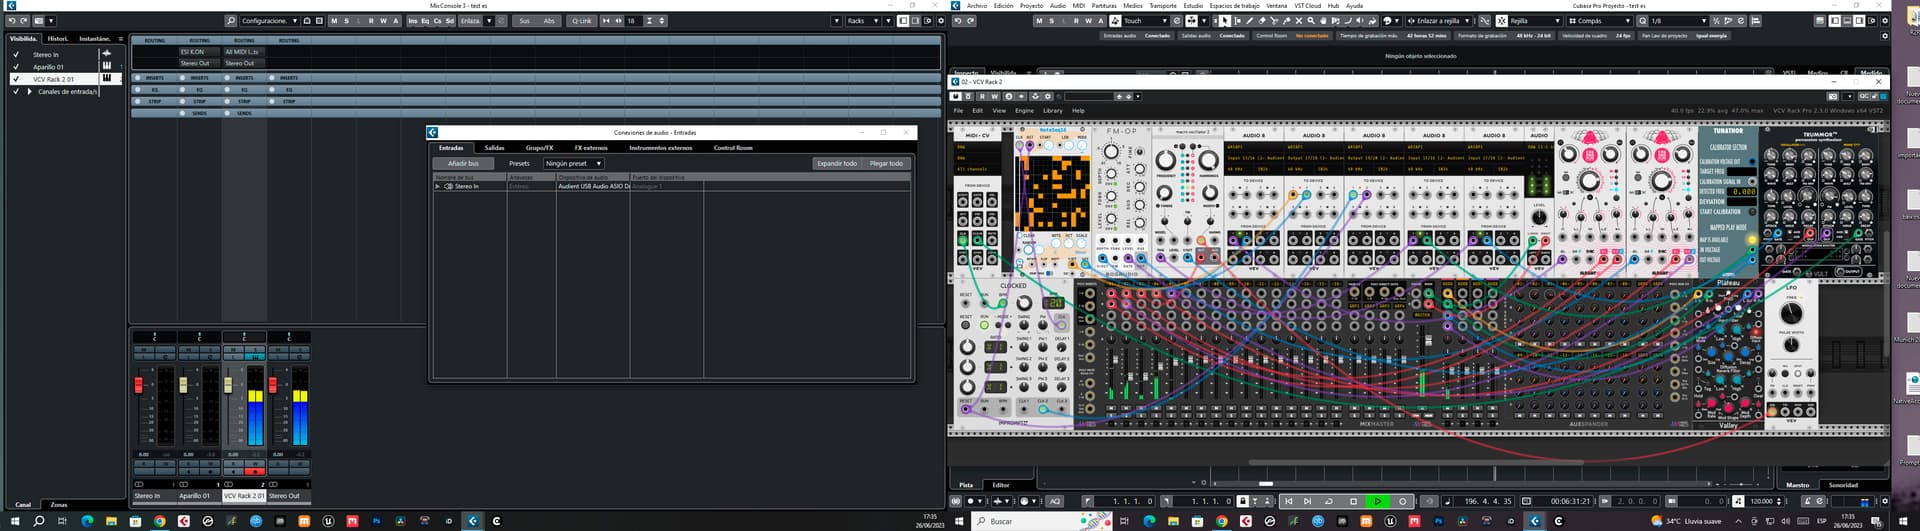
Task: Click the Añadir bus button
Action: pyautogui.click(x=463, y=163)
